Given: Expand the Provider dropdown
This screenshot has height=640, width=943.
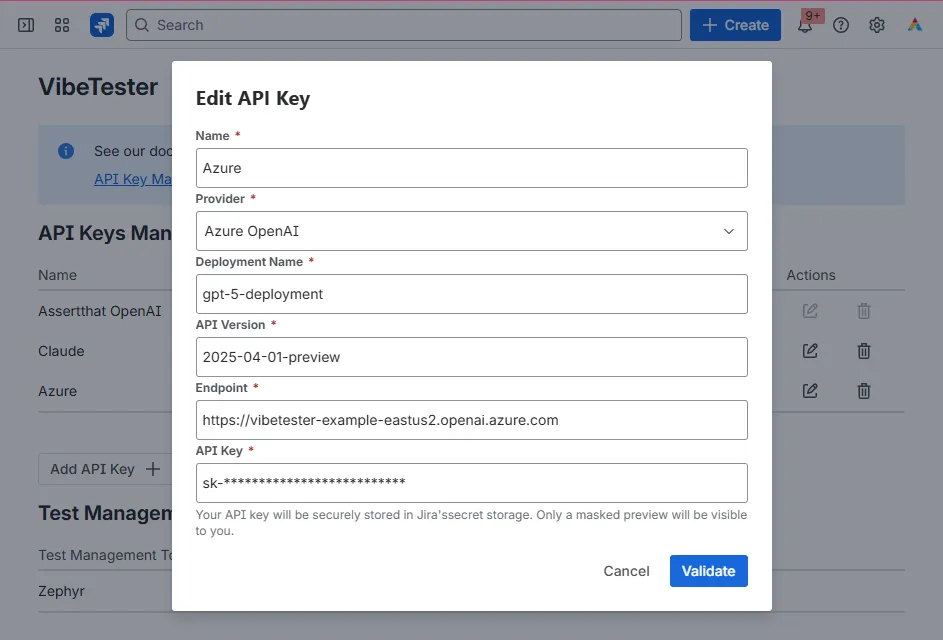Looking at the screenshot, I should (472, 231).
